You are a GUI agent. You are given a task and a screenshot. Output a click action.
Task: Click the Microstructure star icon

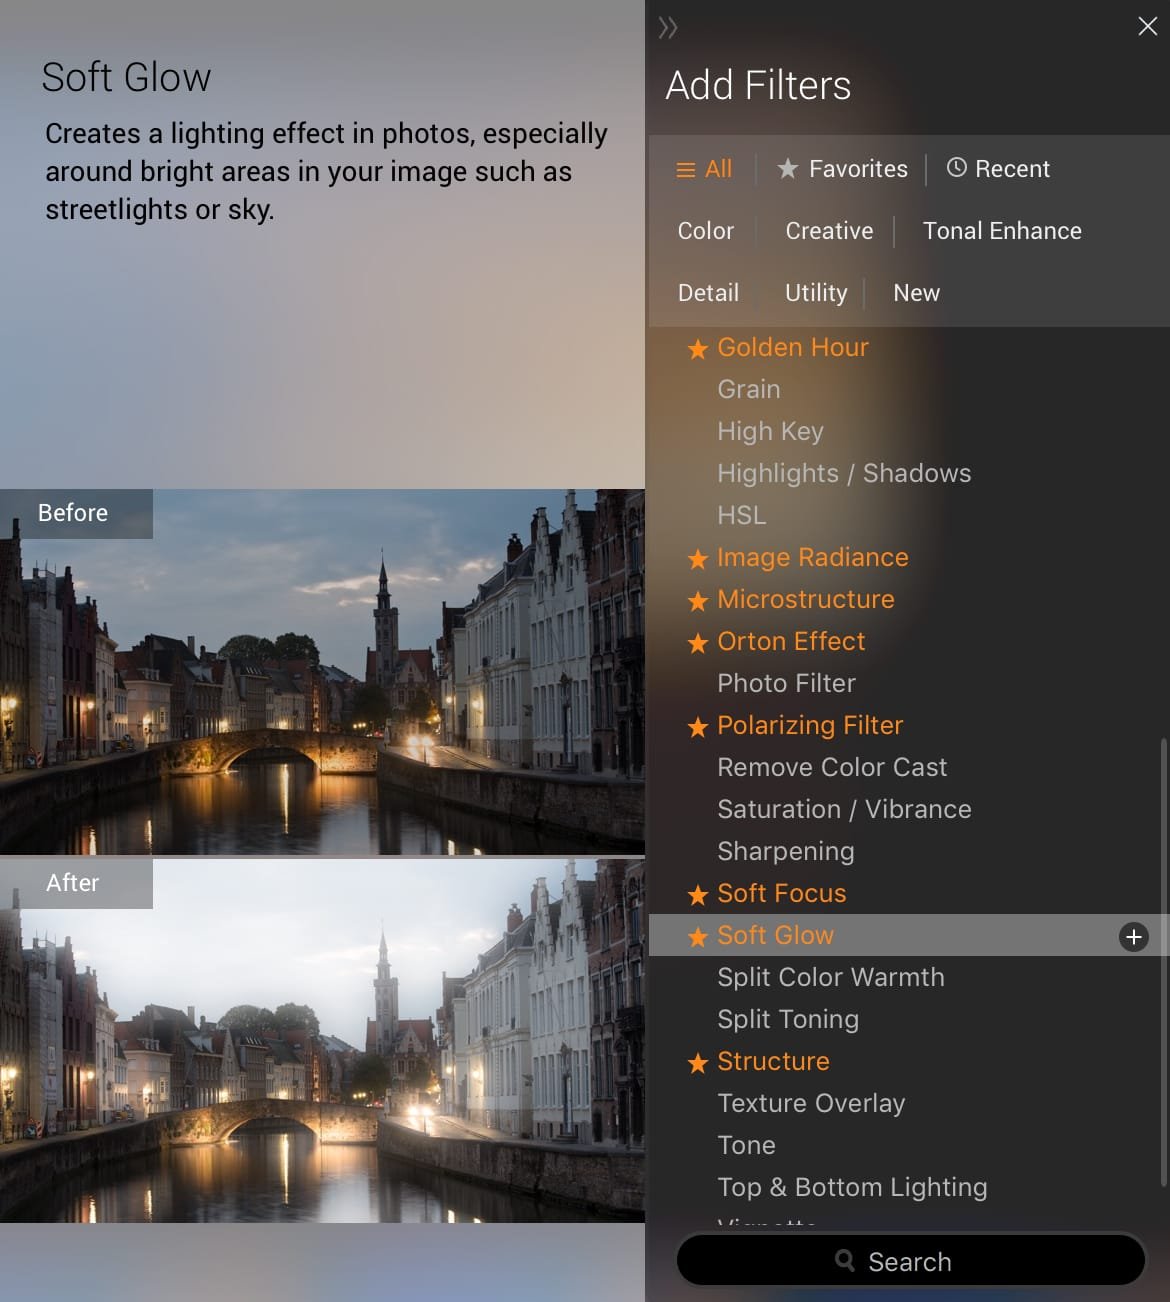(698, 601)
